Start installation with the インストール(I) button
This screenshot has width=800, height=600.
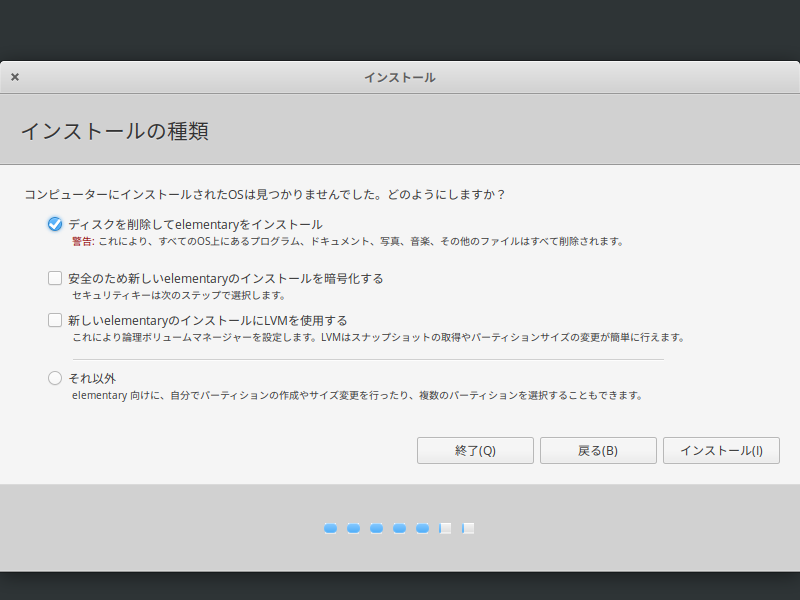tap(721, 451)
